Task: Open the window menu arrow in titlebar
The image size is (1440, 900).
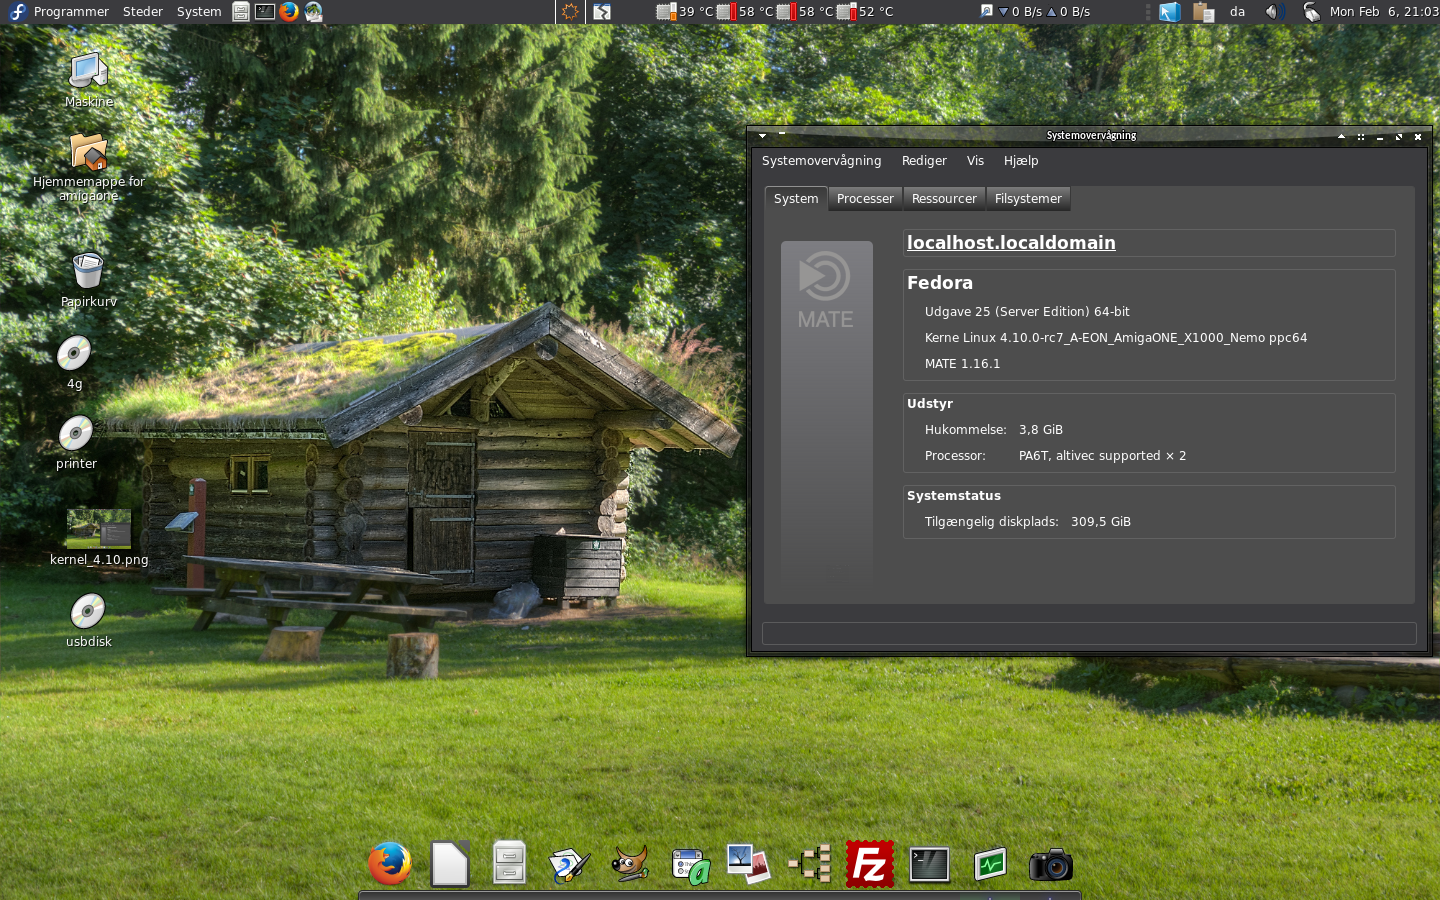Action: (x=762, y=136)
